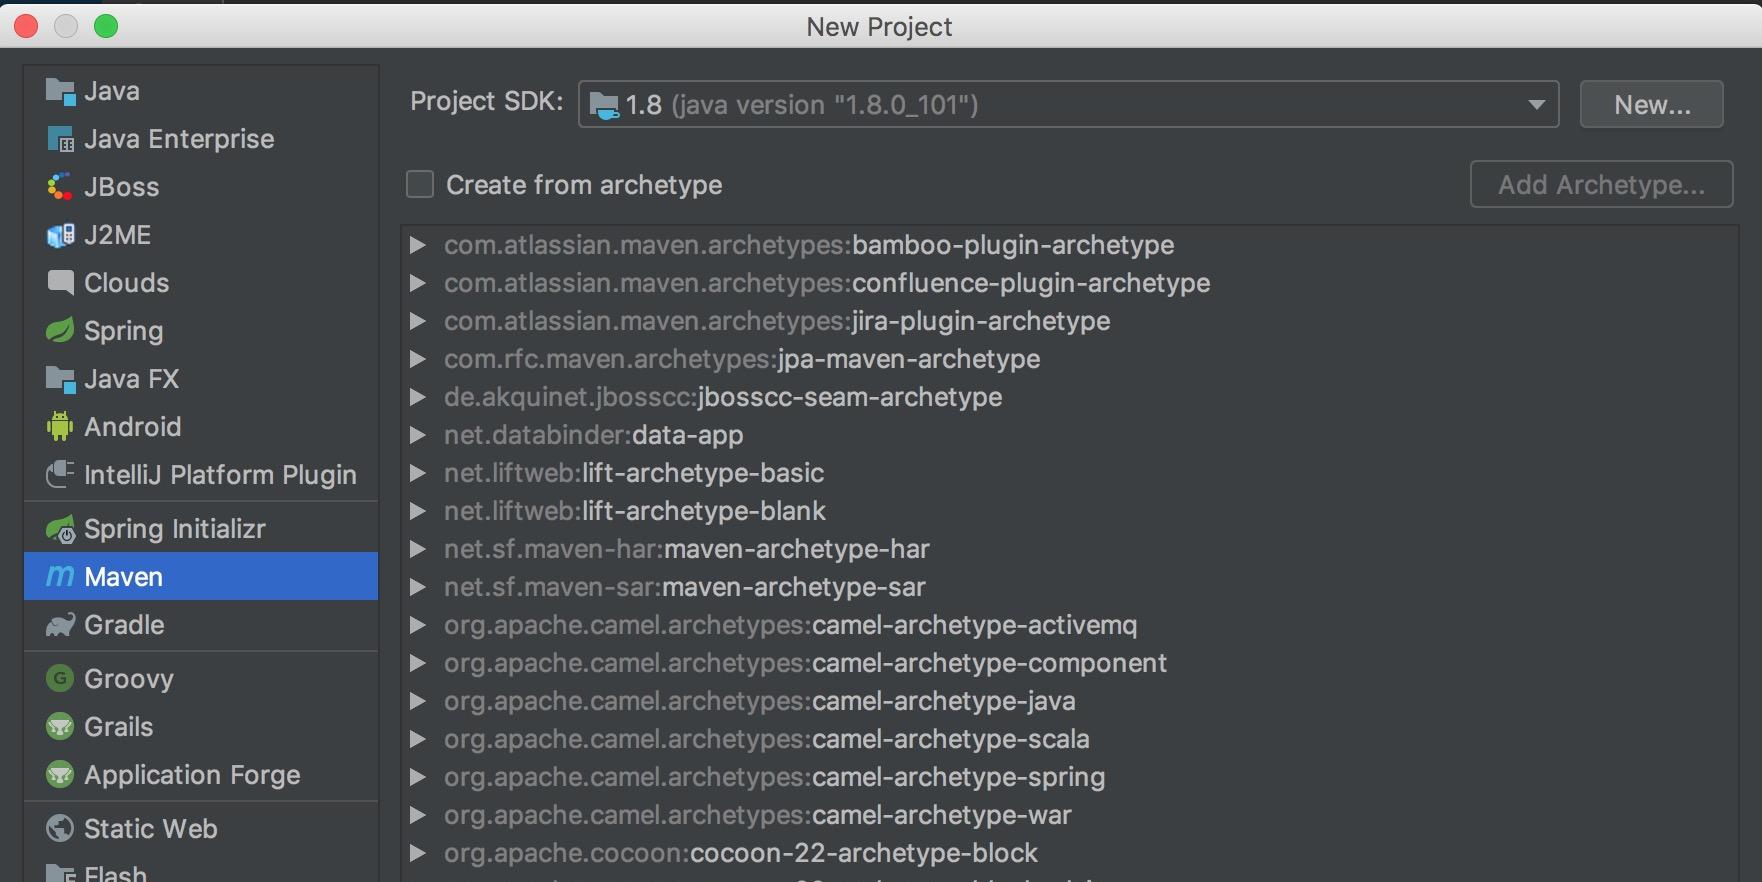Expand camel-archetype-spring node
The image size is (1762, 882).
click(418, 777)
